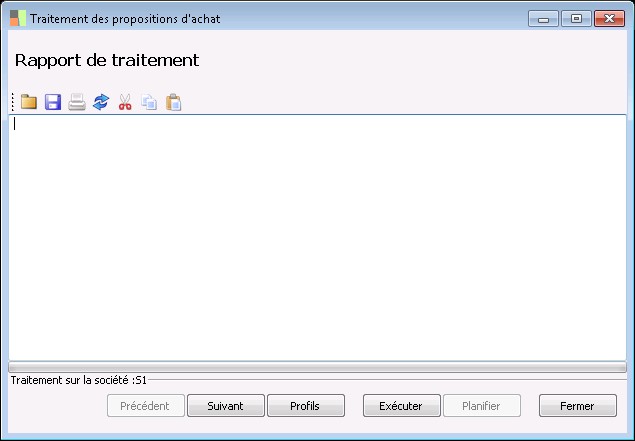Viewport: 635px width, 441px height.
Task: Place the cursor in the report text area
Action: (318, 238)
